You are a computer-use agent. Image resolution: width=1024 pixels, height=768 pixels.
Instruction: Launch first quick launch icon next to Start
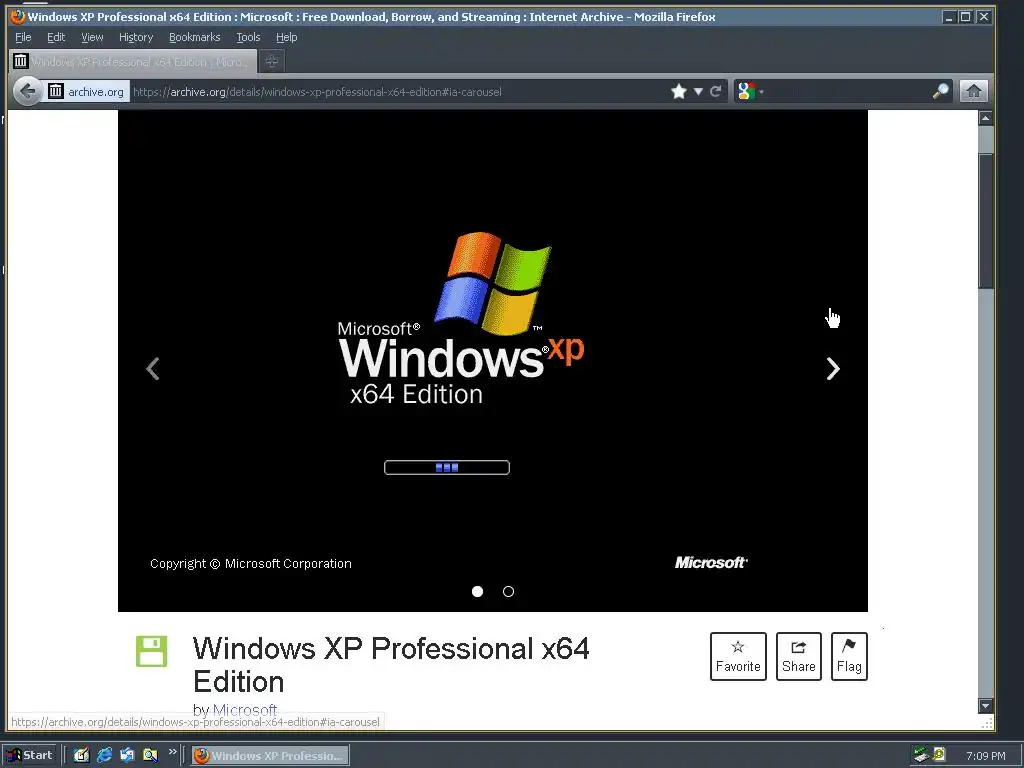pos(81,755)
